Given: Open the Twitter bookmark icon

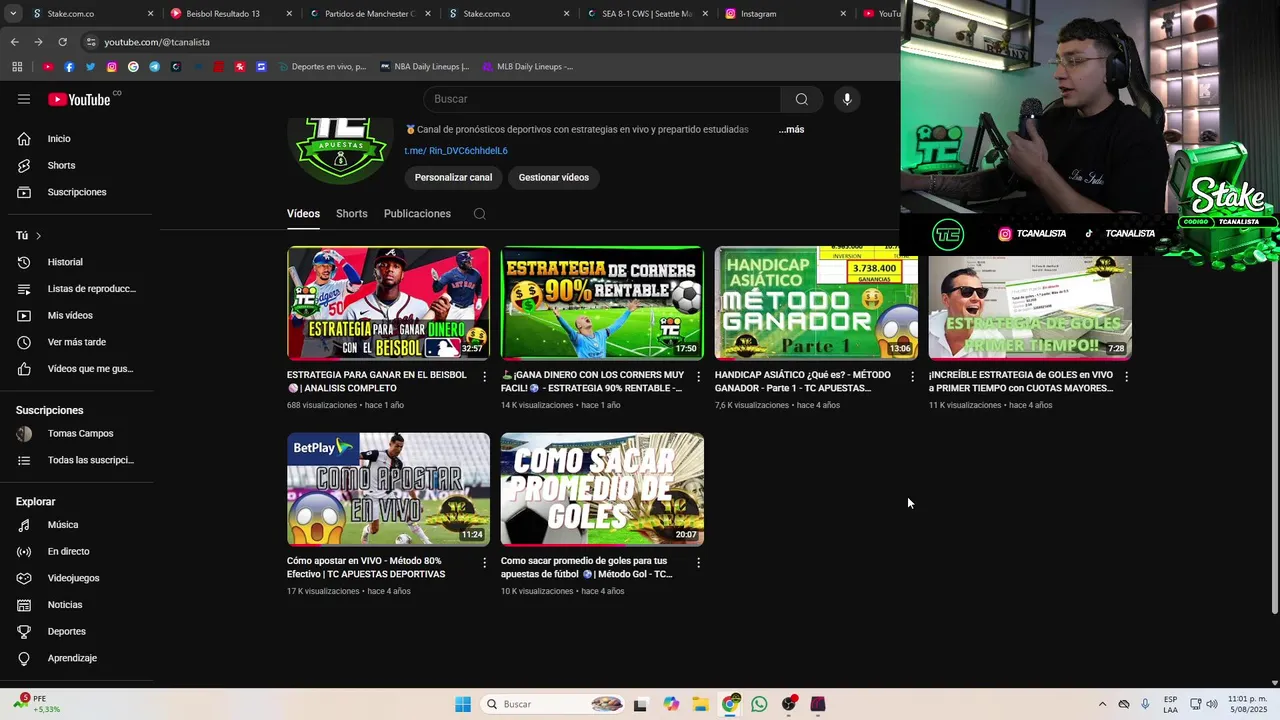Looking at the screenshot, I should pyautogui.click(x=90, y=67).
